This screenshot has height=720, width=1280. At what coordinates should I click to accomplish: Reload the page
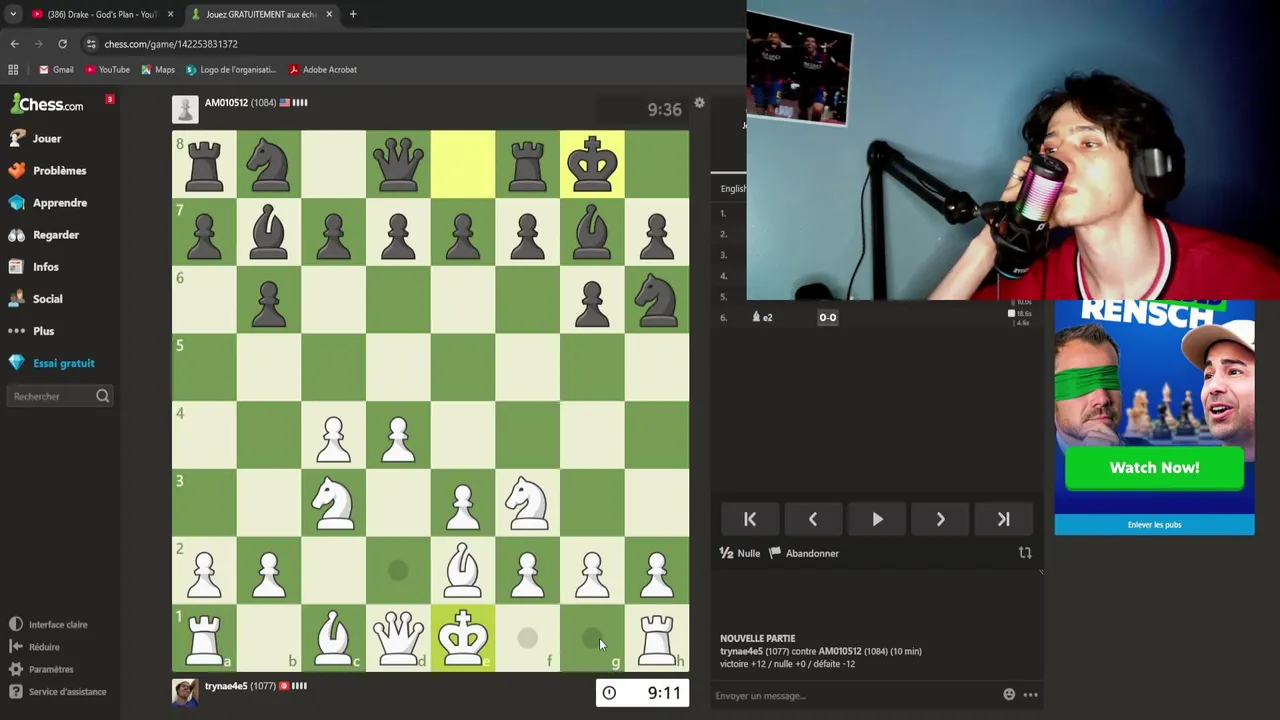[62, 44]
